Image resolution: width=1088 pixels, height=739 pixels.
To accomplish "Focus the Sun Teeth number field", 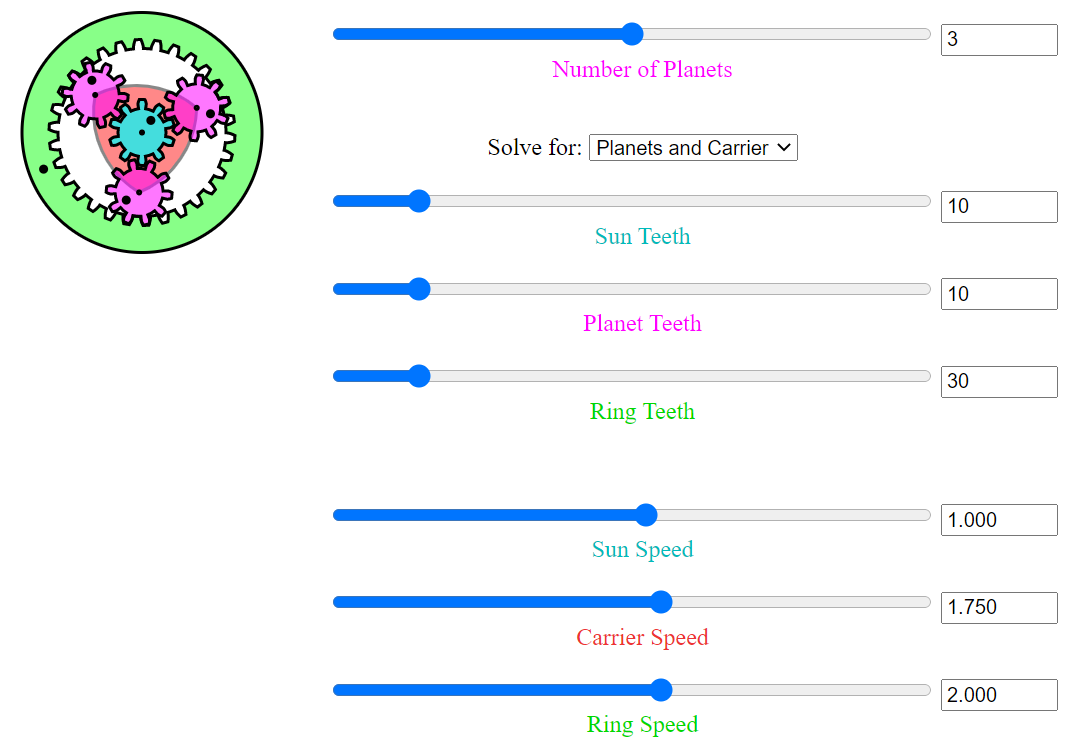I will click(998, 207).
